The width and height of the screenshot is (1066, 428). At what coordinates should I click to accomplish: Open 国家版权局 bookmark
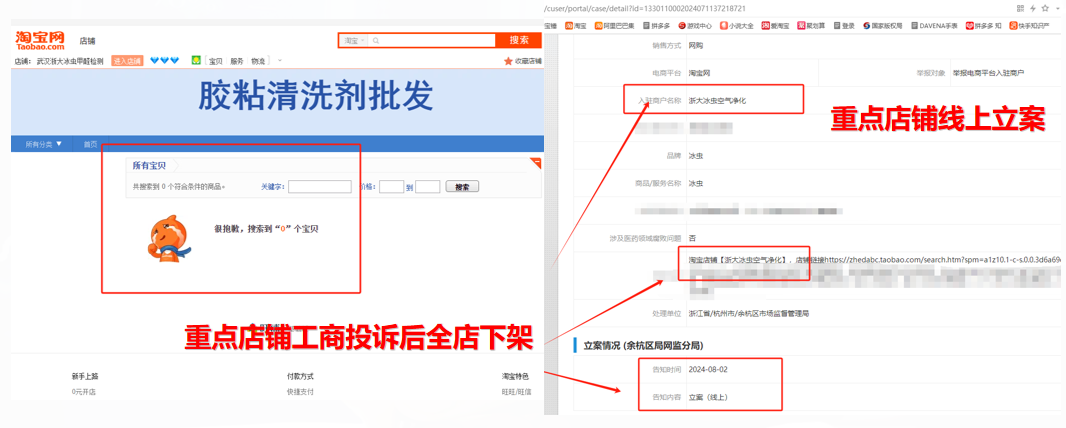point(882,26)
